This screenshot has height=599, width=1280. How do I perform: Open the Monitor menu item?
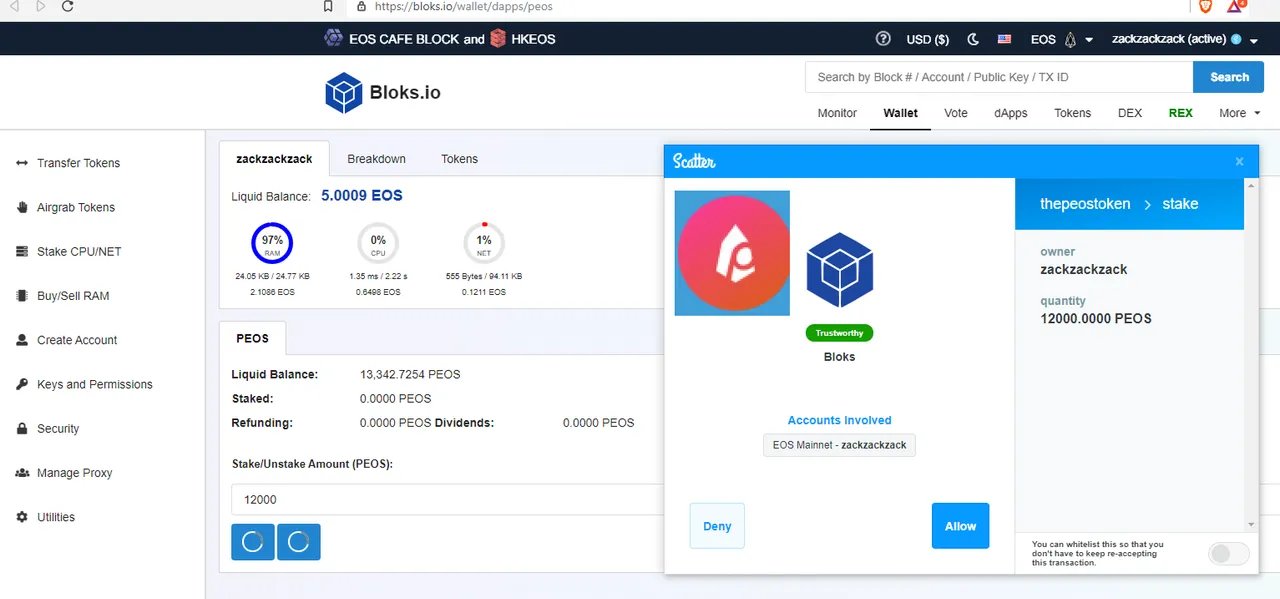click(x=837, y=113)
